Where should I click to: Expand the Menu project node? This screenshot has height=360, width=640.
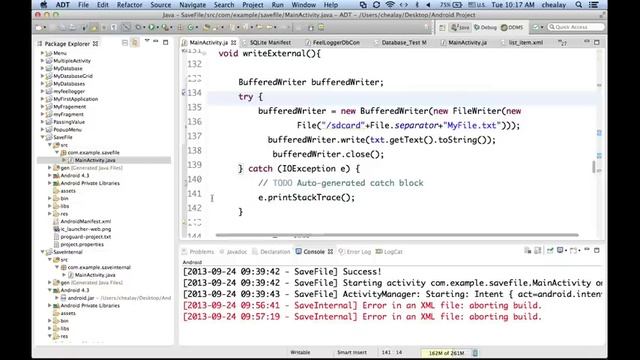tap(42, 53)
